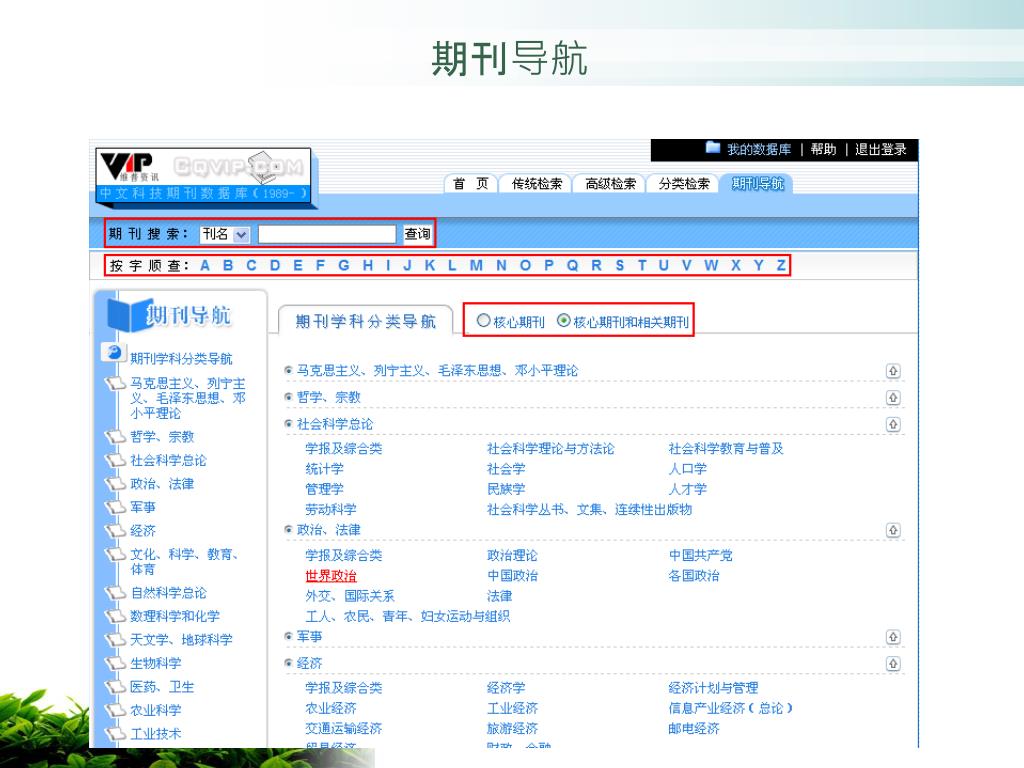The width and height of the screenshot is (1024, 768).
Task: Open 天文学、地球科学 in sidebar
Action: [x=181, y=640]
